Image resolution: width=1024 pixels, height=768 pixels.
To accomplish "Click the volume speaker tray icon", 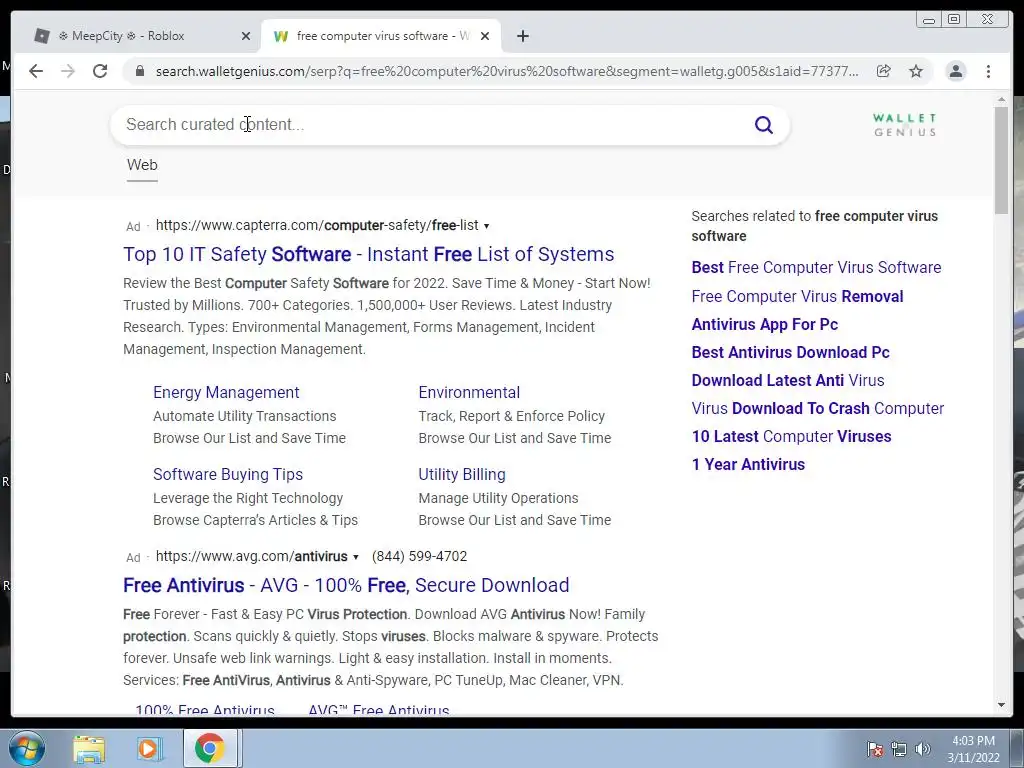I will pos(922,749).
